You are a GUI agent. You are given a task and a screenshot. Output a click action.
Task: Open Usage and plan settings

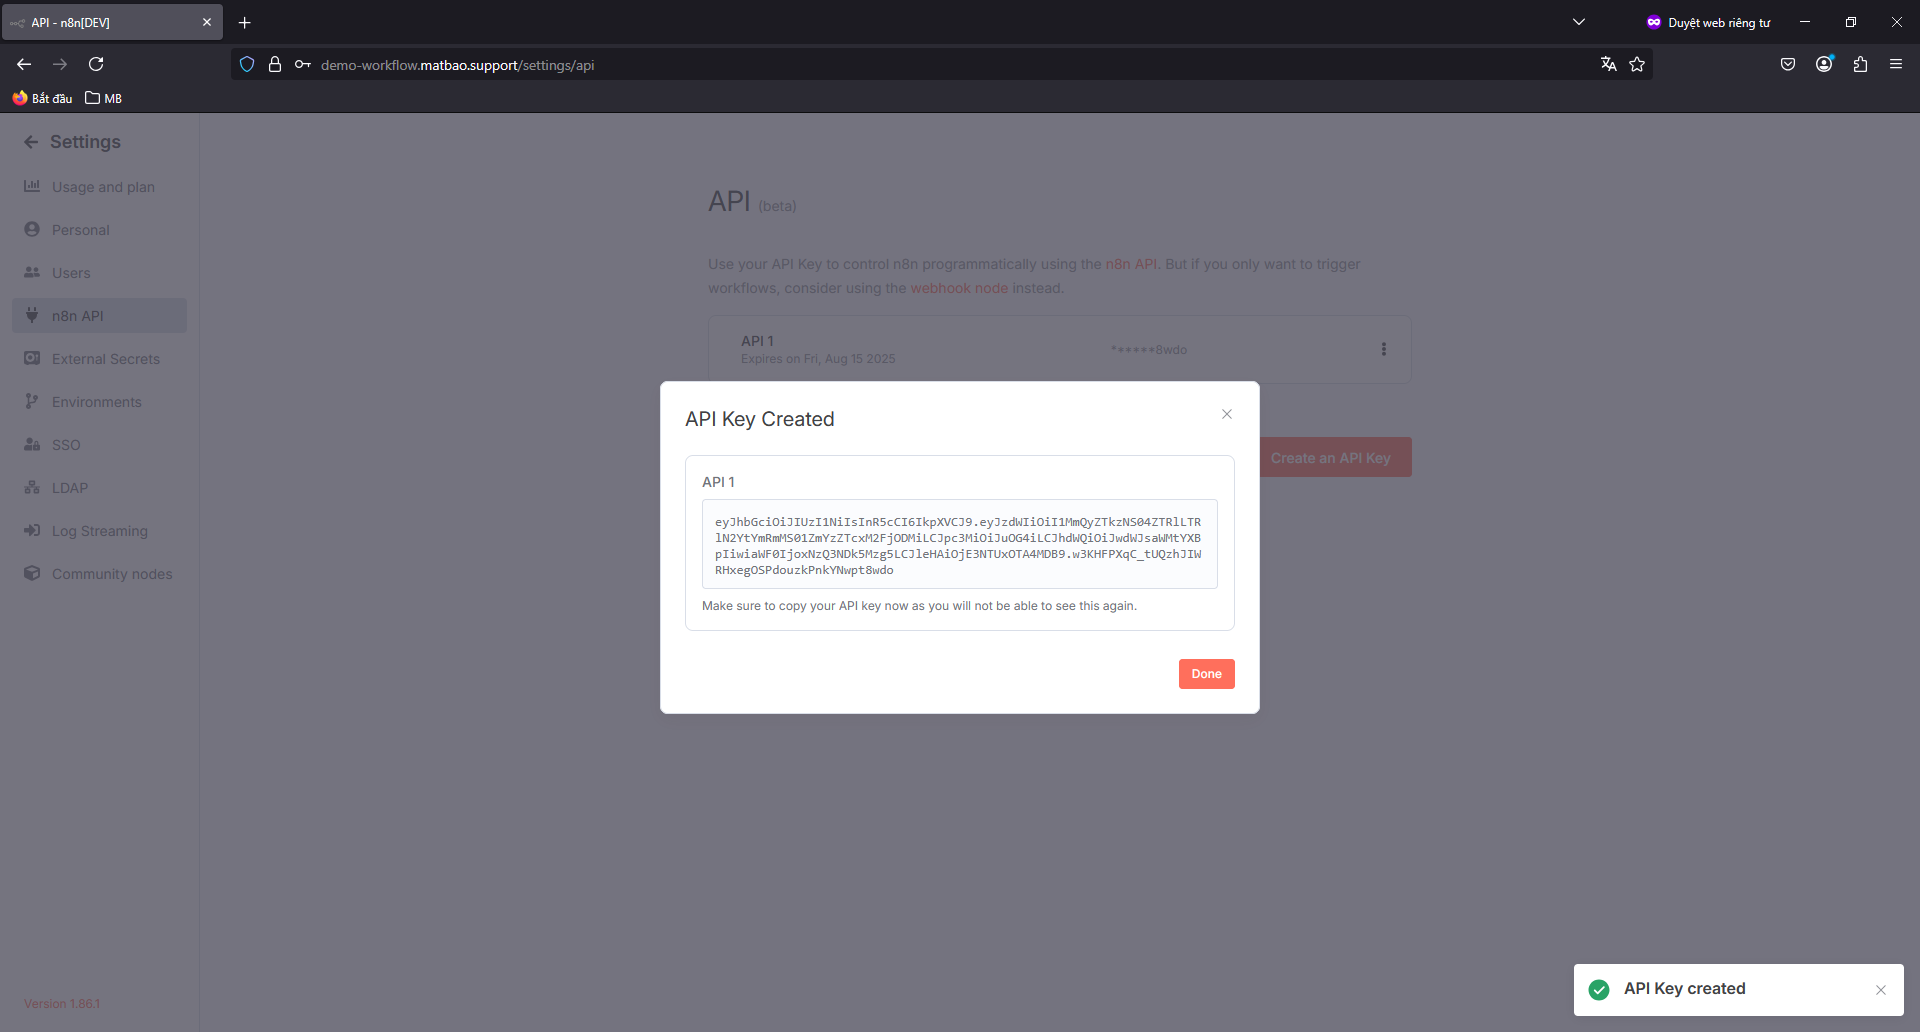click(100, 187)
